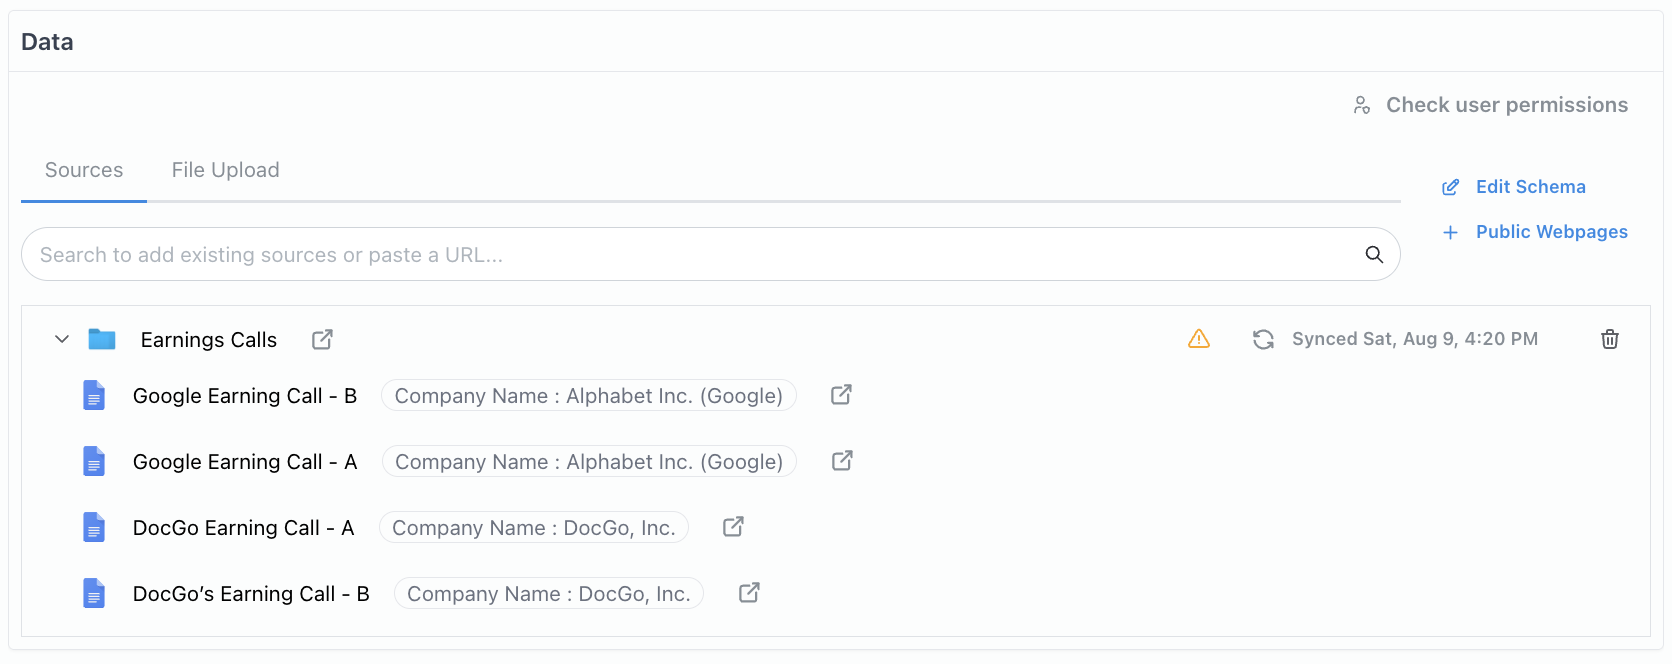Image resolution: width=1672 pixels, height=664 pixels.
Task: Click the Edit Schema link
Action: point(1530,187)
